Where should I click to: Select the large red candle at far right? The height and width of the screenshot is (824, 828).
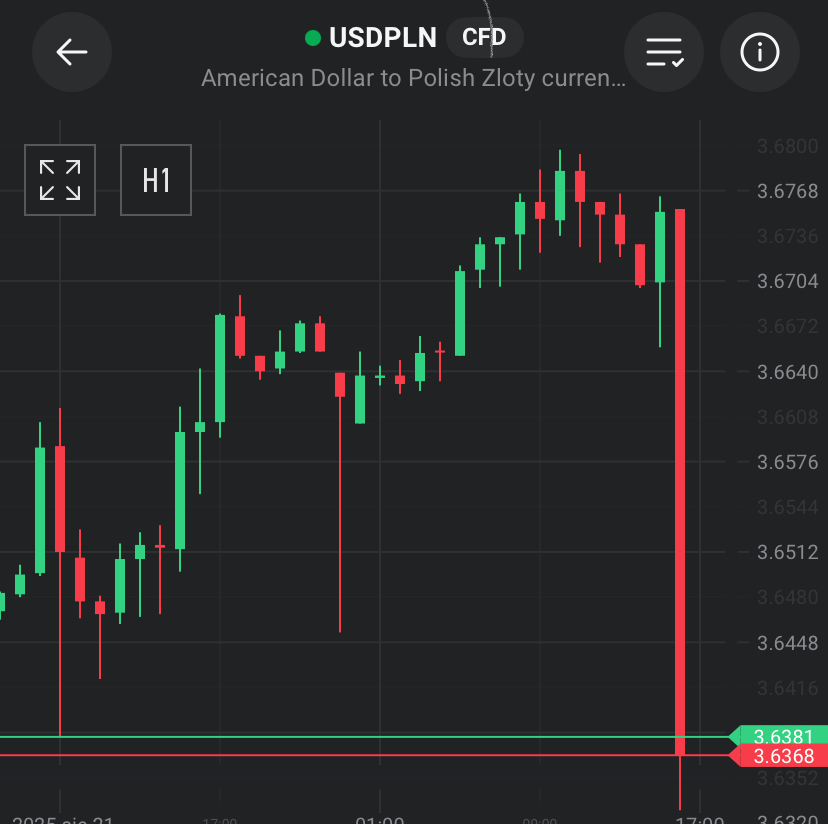pos(680,480)
